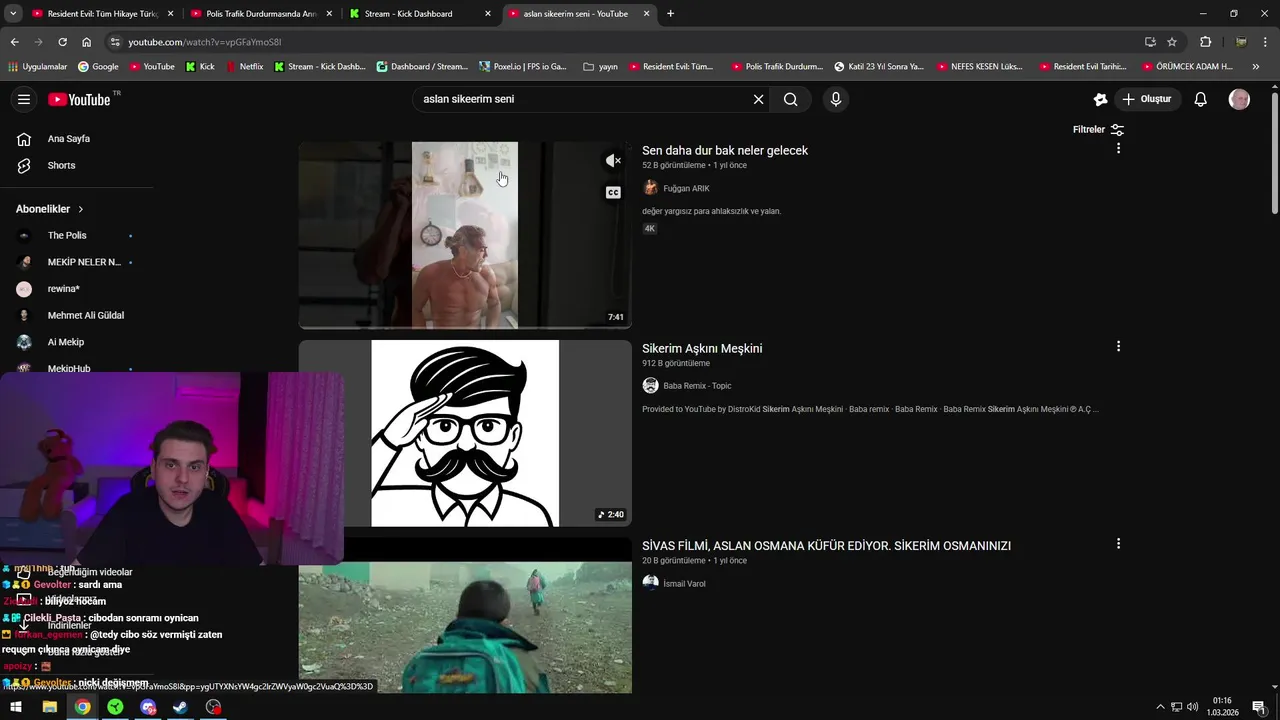
Task: Click the Oluştur create button
Action: click(1147, 99)
